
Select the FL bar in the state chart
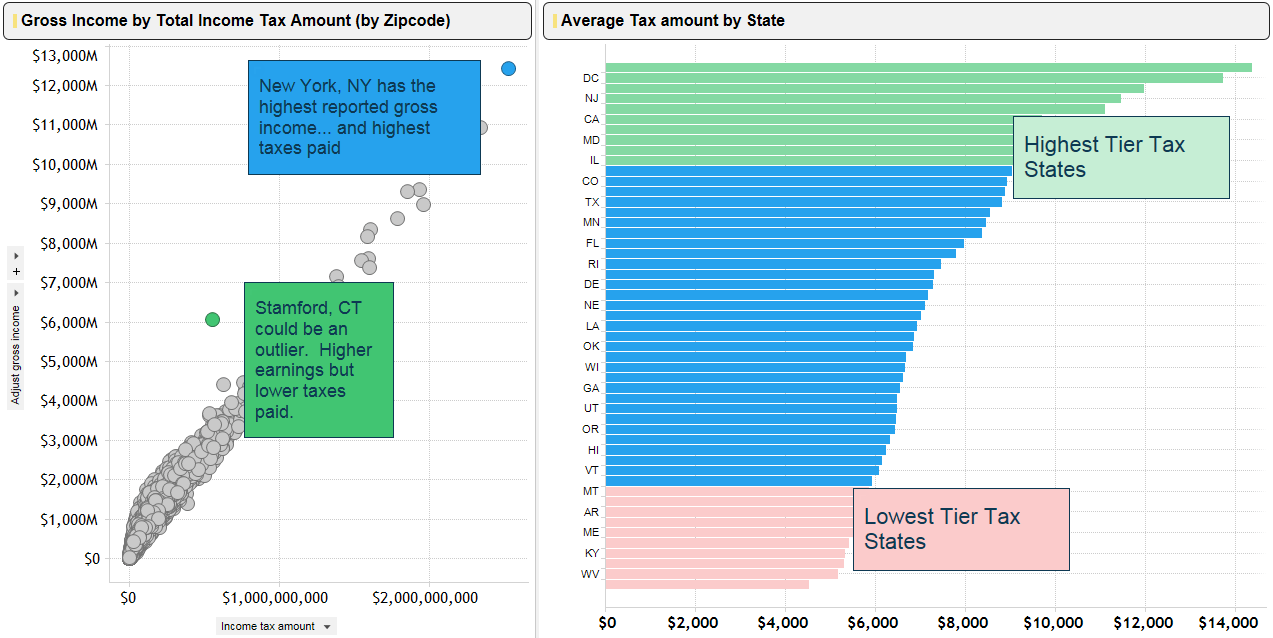pyautogui.click(x=784, y=243)
